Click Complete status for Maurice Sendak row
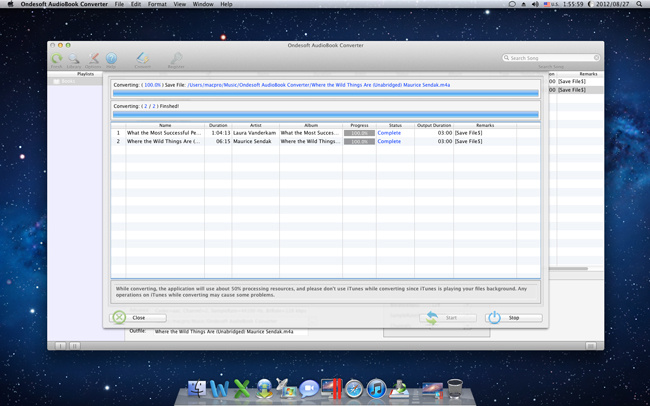 pos(389,141)
